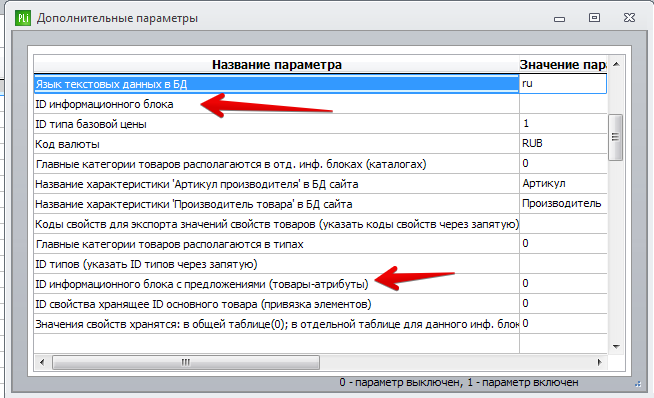Click value '0' for 'располагаются в типах' row
Viewport: 654px width, 398px height.
(x=563, y=244)
